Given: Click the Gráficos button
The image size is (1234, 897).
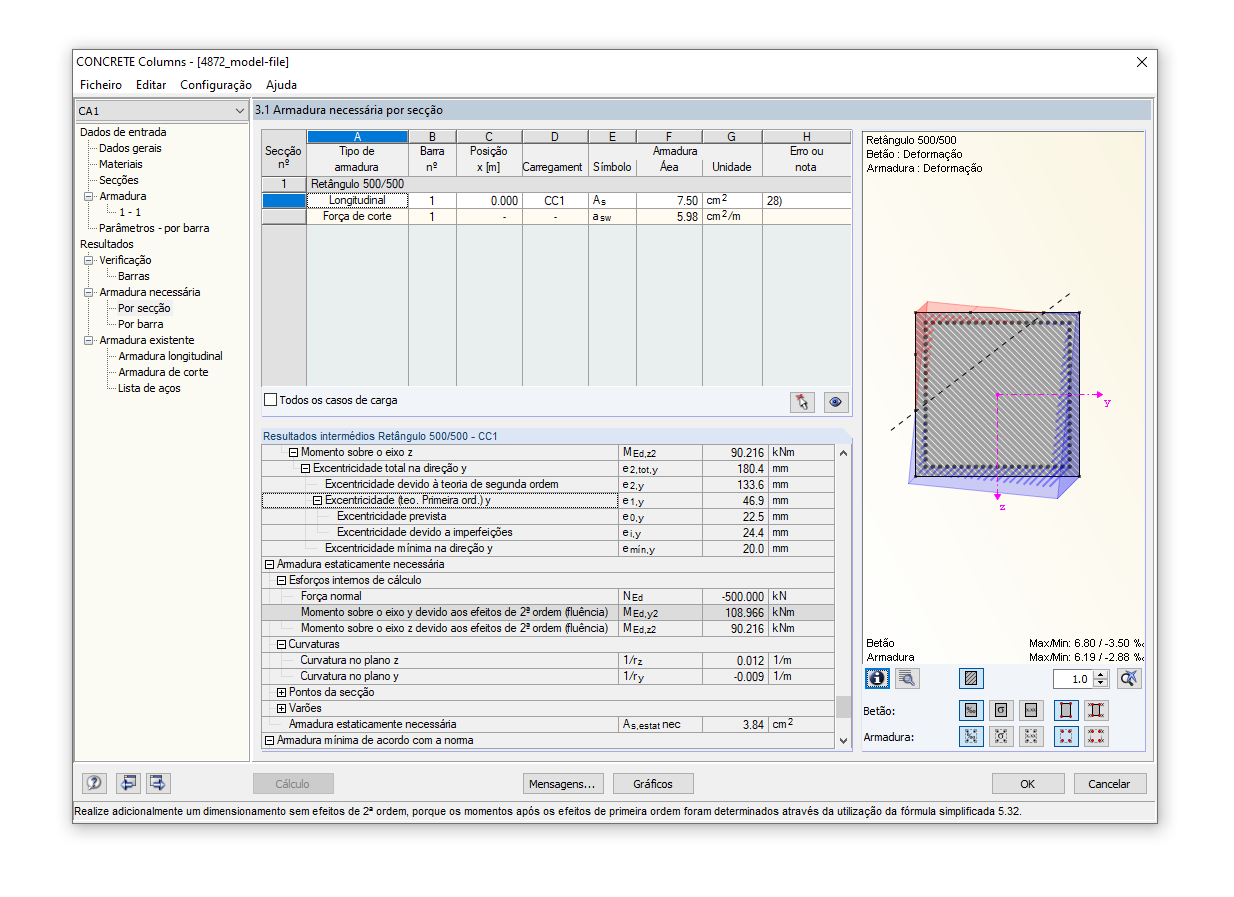Looking at the screenshot, I should pos(653,784).
